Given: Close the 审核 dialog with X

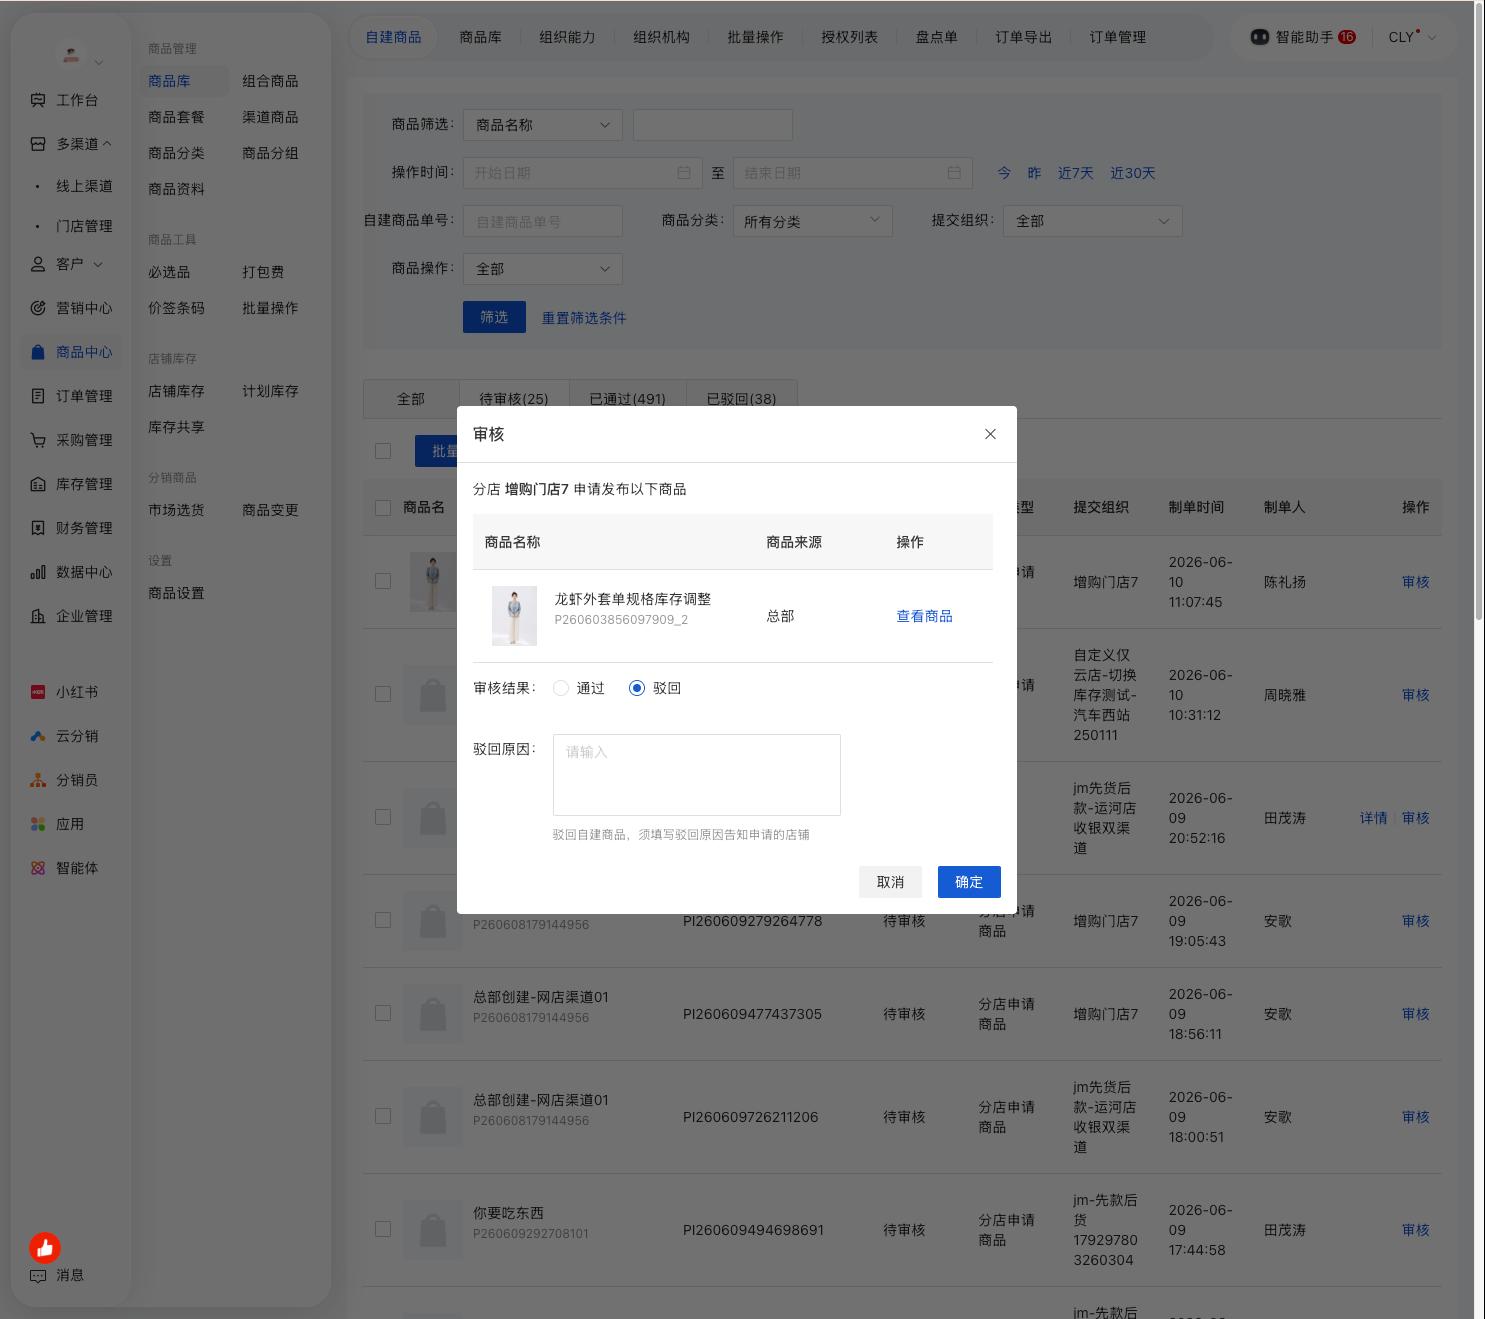Looking at the screenshot, I should tap(990, 434).
